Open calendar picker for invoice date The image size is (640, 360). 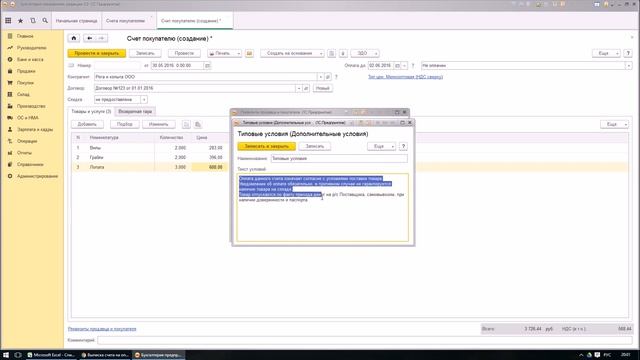tap(207, 65)
